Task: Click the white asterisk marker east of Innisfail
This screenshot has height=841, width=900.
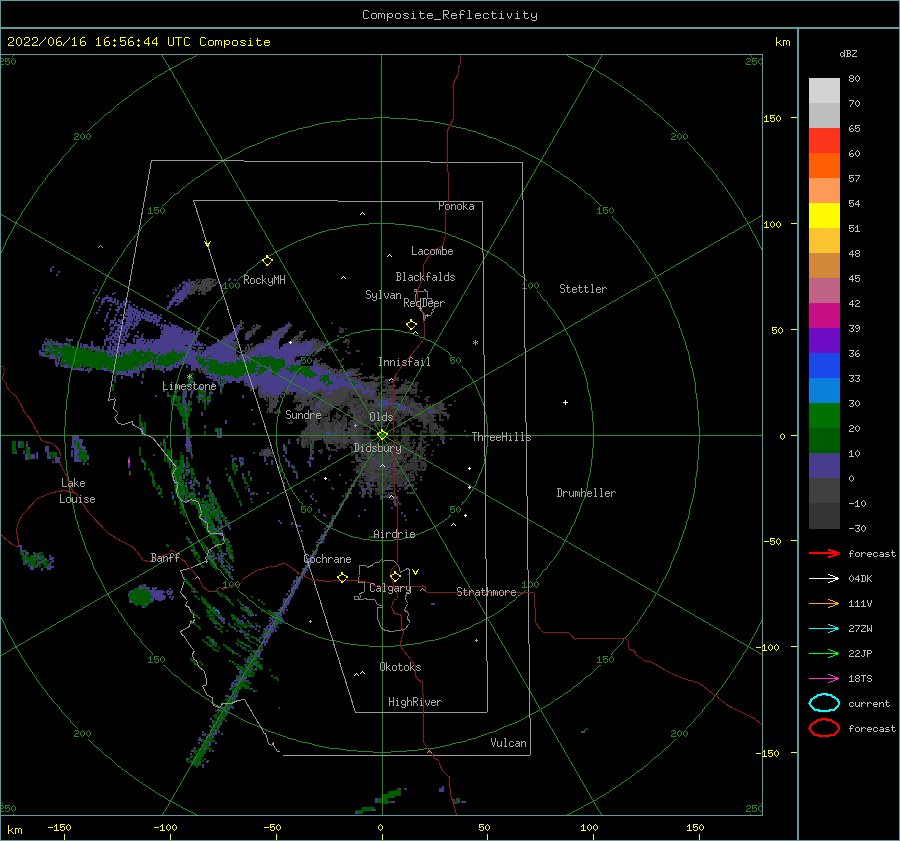Action: pyautogui.click(x=475, y=343)
